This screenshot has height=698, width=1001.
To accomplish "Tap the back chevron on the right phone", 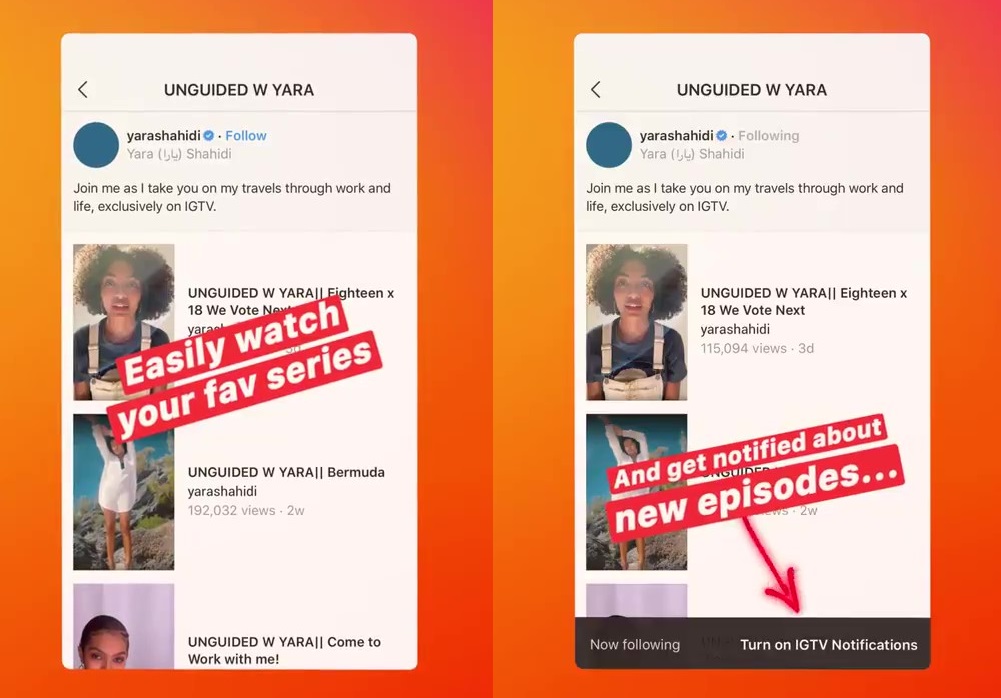I will [596, 89].
